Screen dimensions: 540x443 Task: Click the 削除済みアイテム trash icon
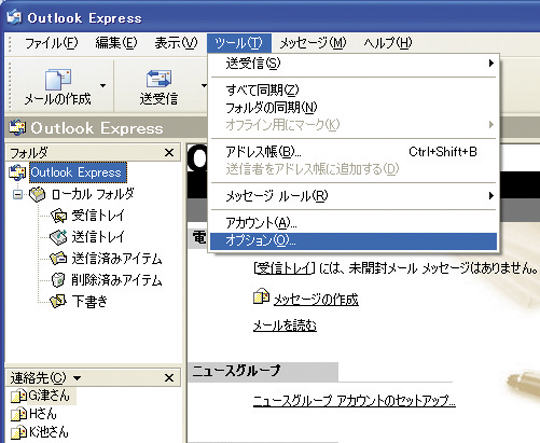58,280
